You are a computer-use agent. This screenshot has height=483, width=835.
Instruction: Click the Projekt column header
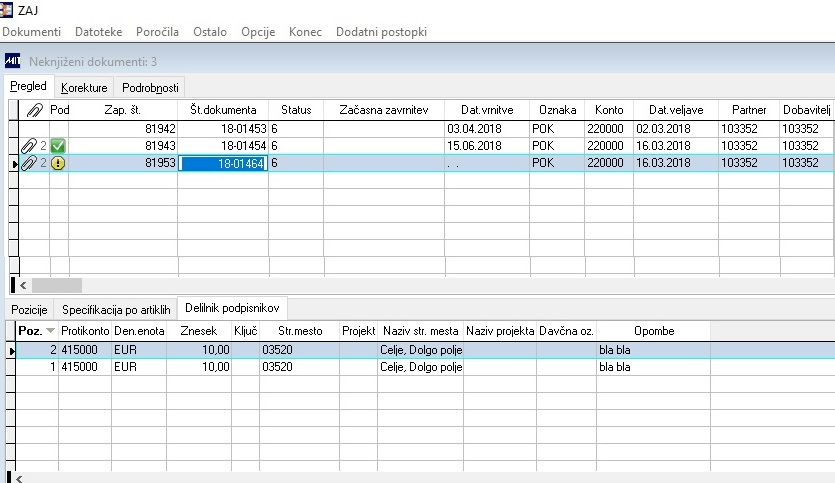(358, 331)
